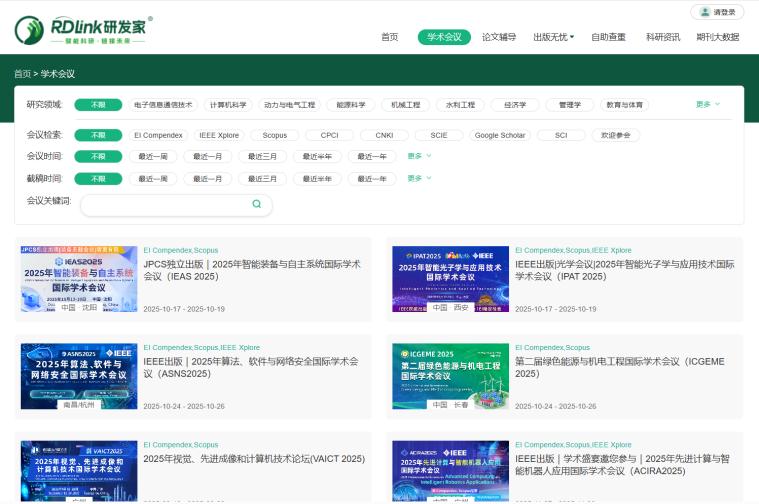This screenshot has height=504, width=759.
Task: Click the 会议关键词 search input field
Action: click(x=165, y=204)
